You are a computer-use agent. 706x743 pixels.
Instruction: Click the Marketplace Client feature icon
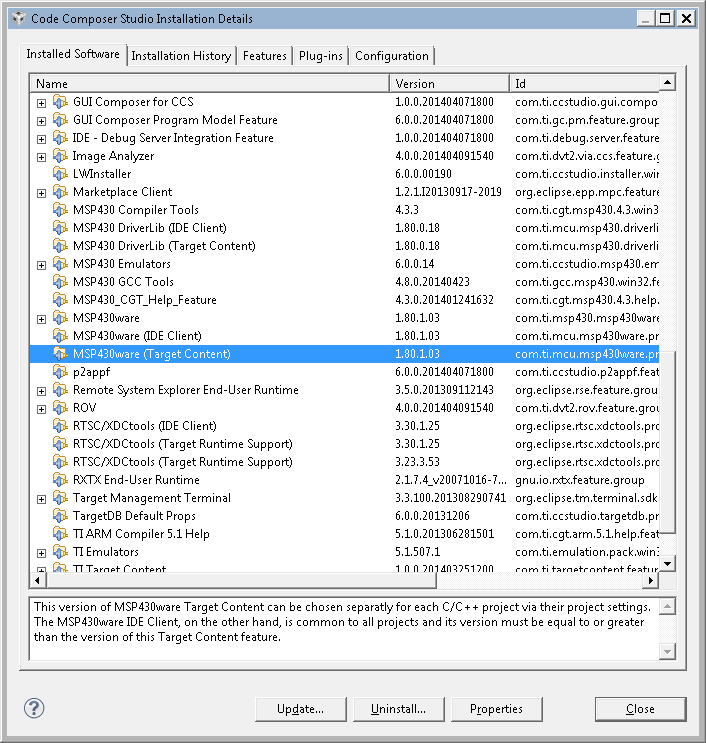coord(60,192)
